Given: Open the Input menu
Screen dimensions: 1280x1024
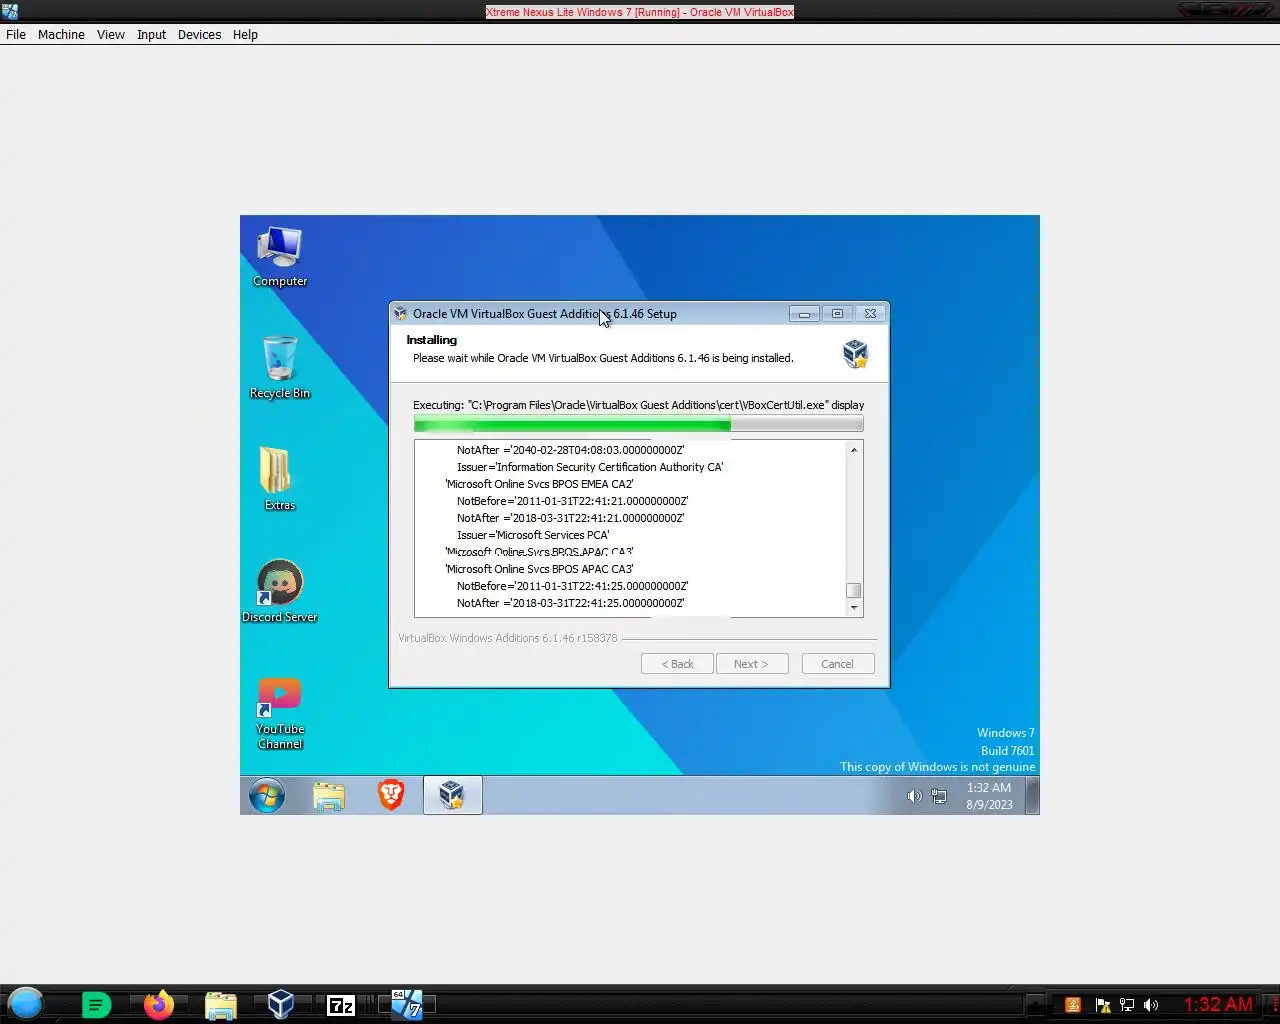Looking at the screenshot, I should tap(152, 34).
